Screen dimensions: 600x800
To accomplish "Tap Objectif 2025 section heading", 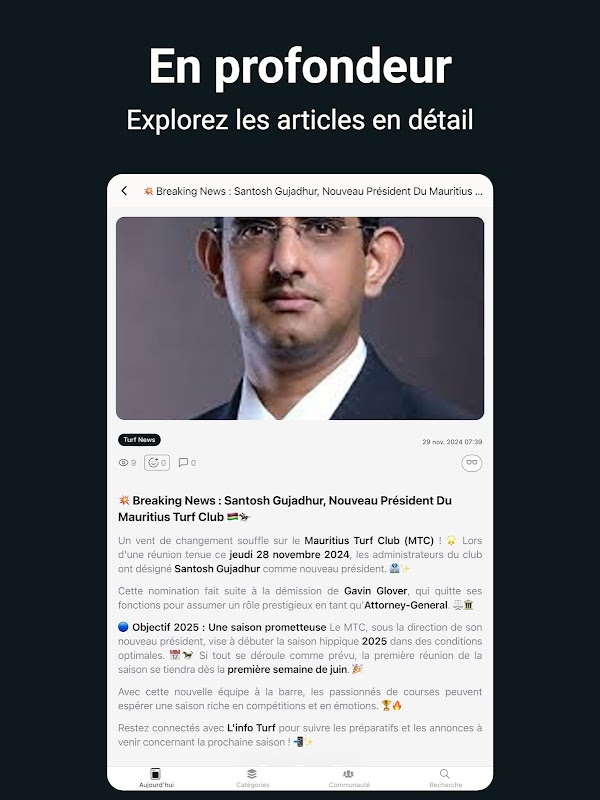I will [x=229, y=627].
